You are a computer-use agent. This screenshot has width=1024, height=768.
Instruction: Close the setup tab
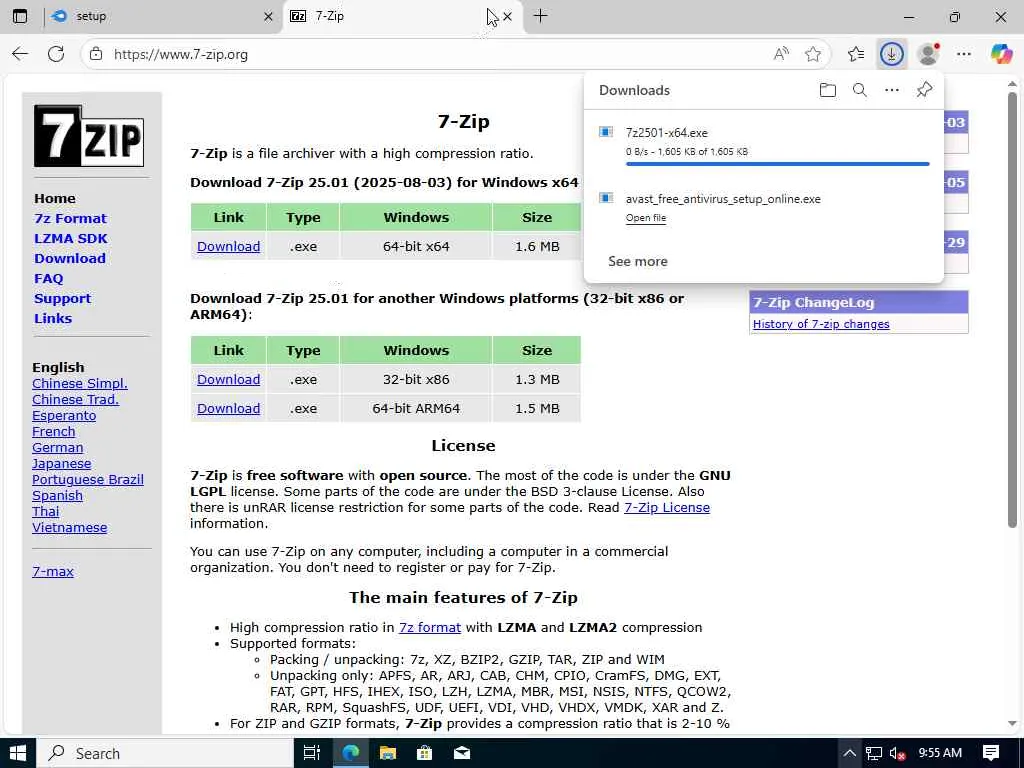coord(268,16)
